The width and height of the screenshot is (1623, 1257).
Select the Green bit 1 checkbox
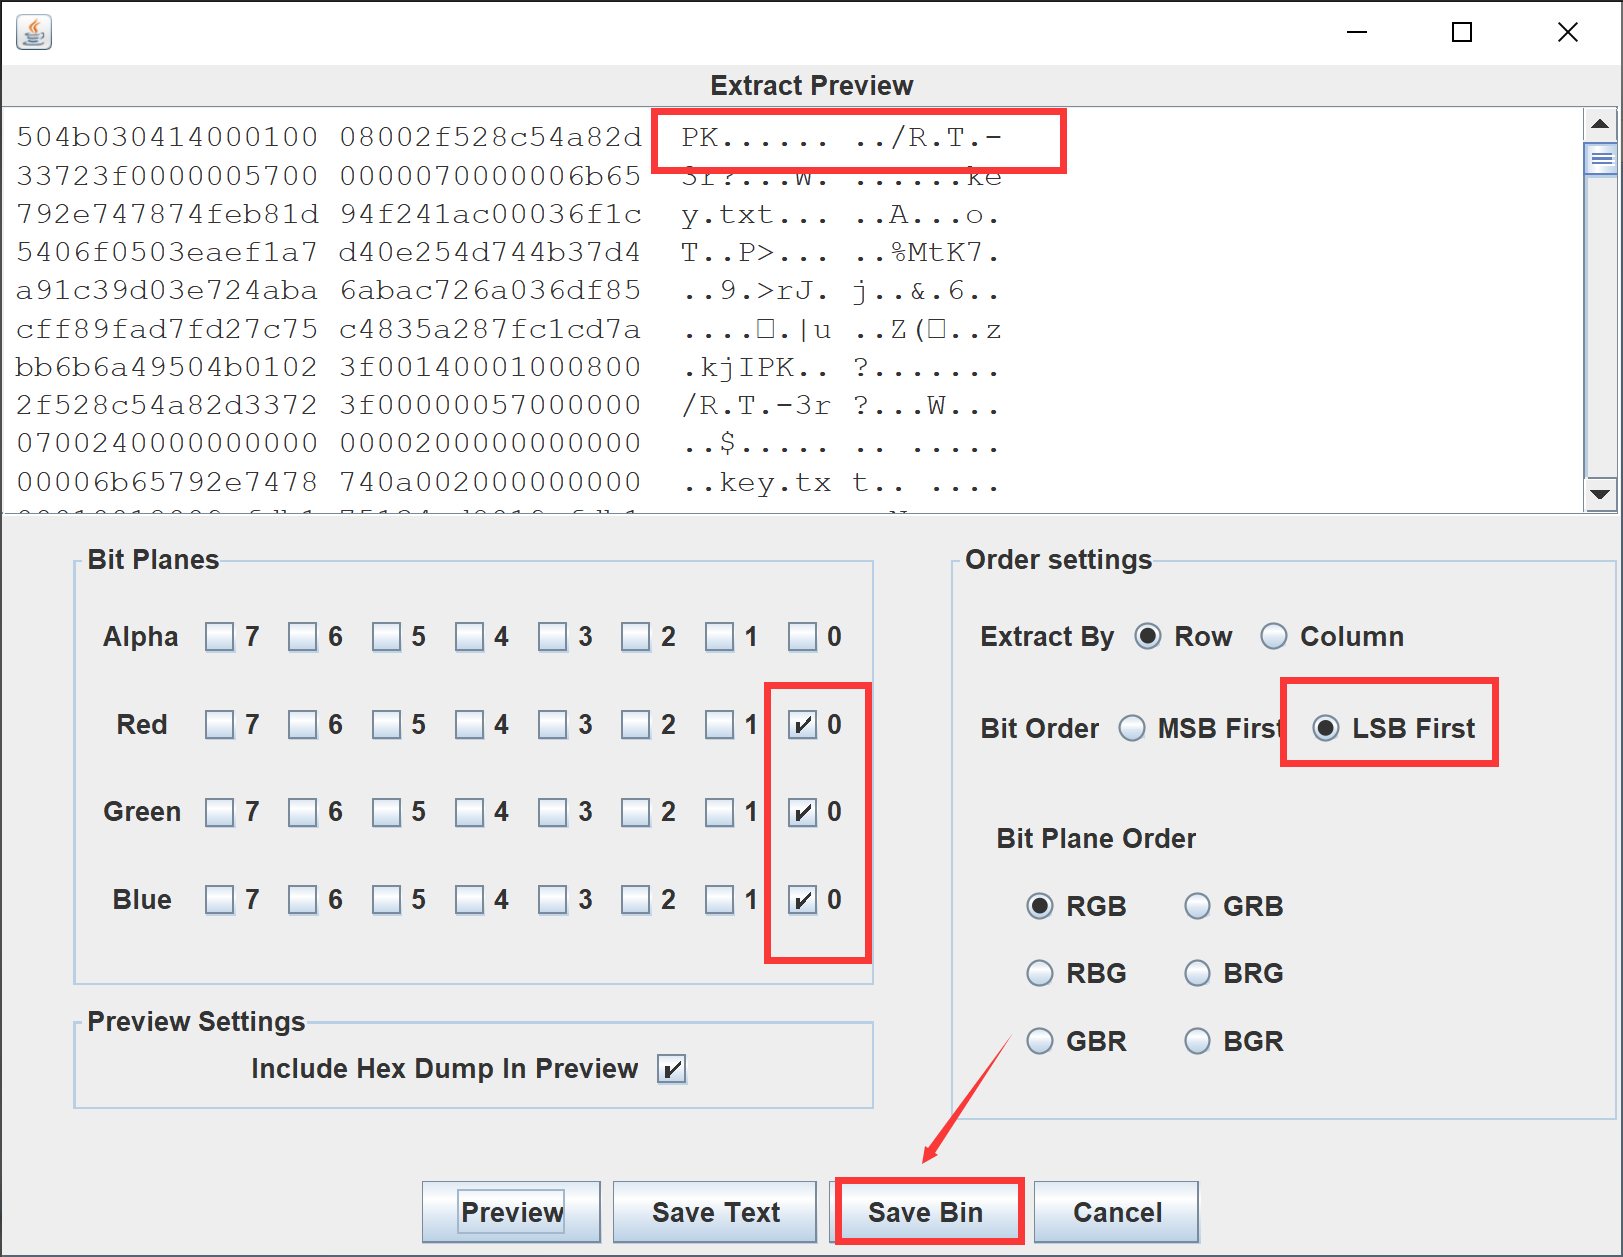[719, 812]
